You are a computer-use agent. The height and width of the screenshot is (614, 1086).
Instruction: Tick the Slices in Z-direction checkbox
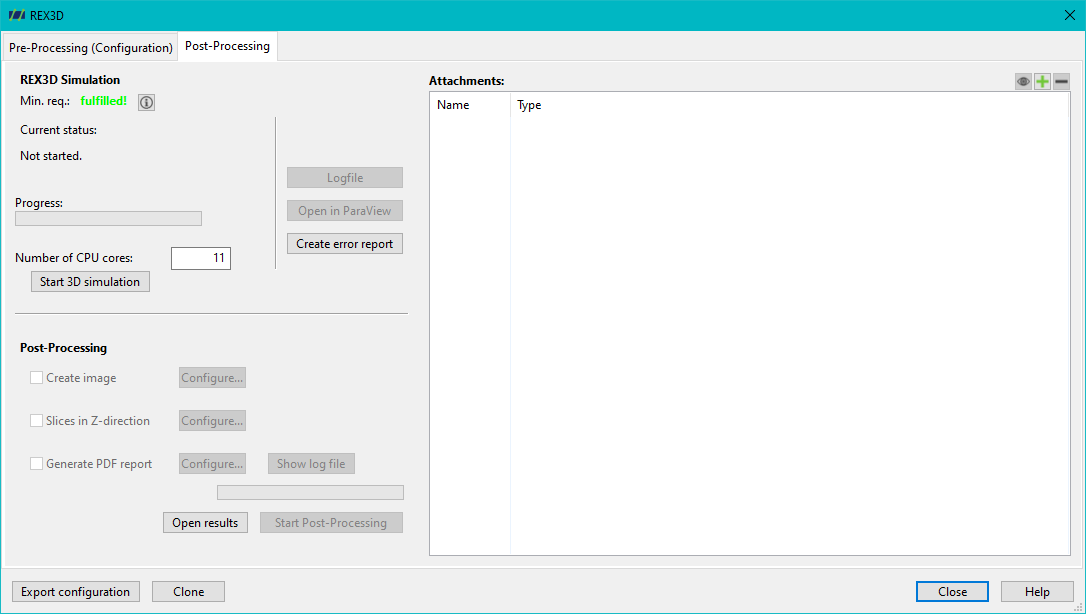pyautogui.click(x=37, y=421)
